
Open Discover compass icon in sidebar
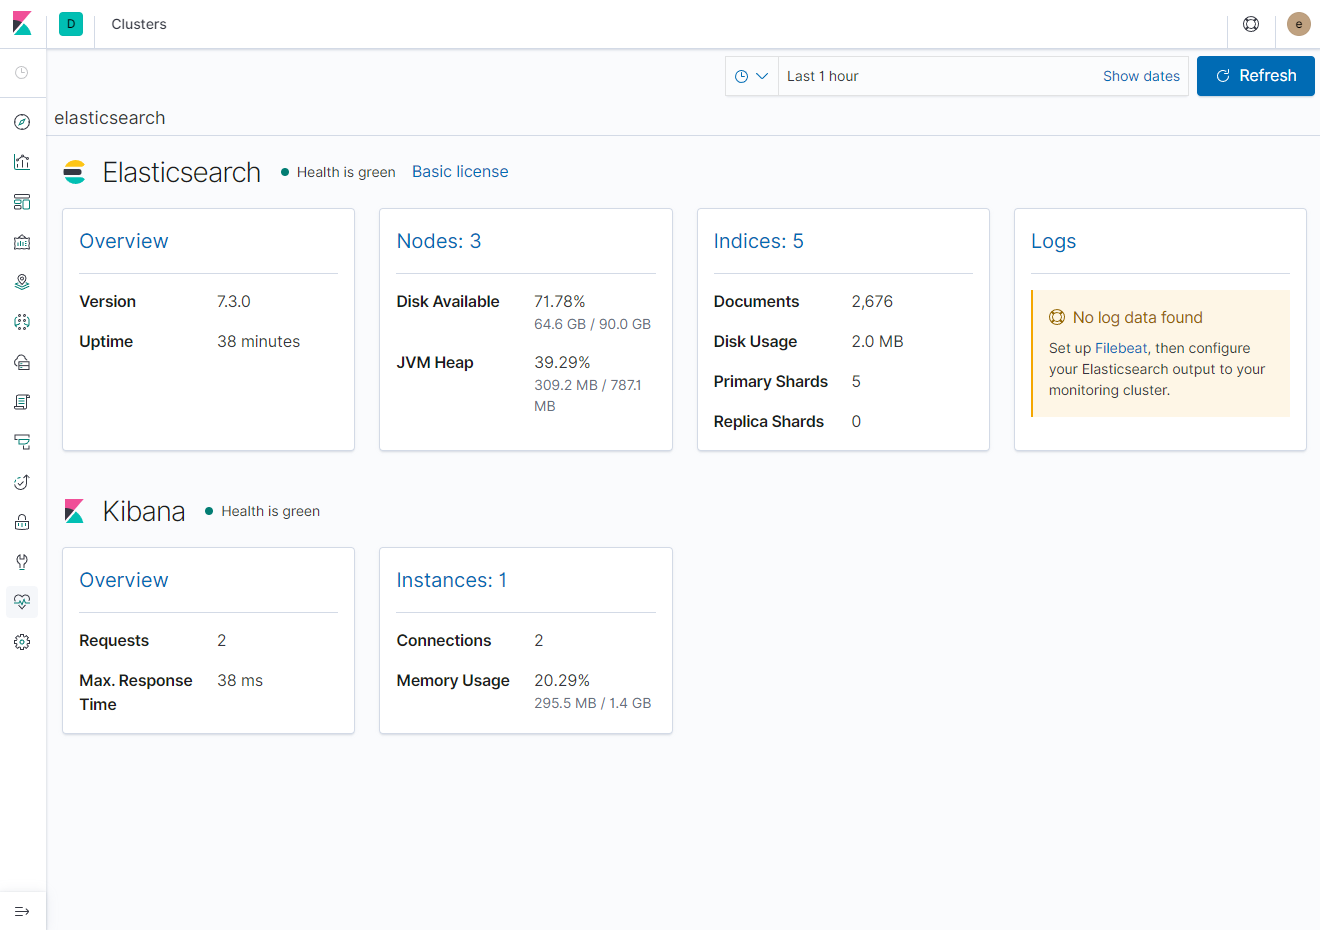22,122
